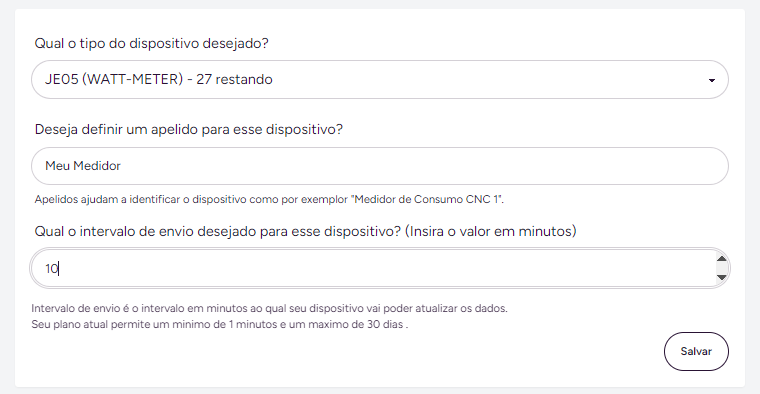Click the '(Insira o valor em minutos)' instruction
760x394 pixels.
[x=491, y=231]
